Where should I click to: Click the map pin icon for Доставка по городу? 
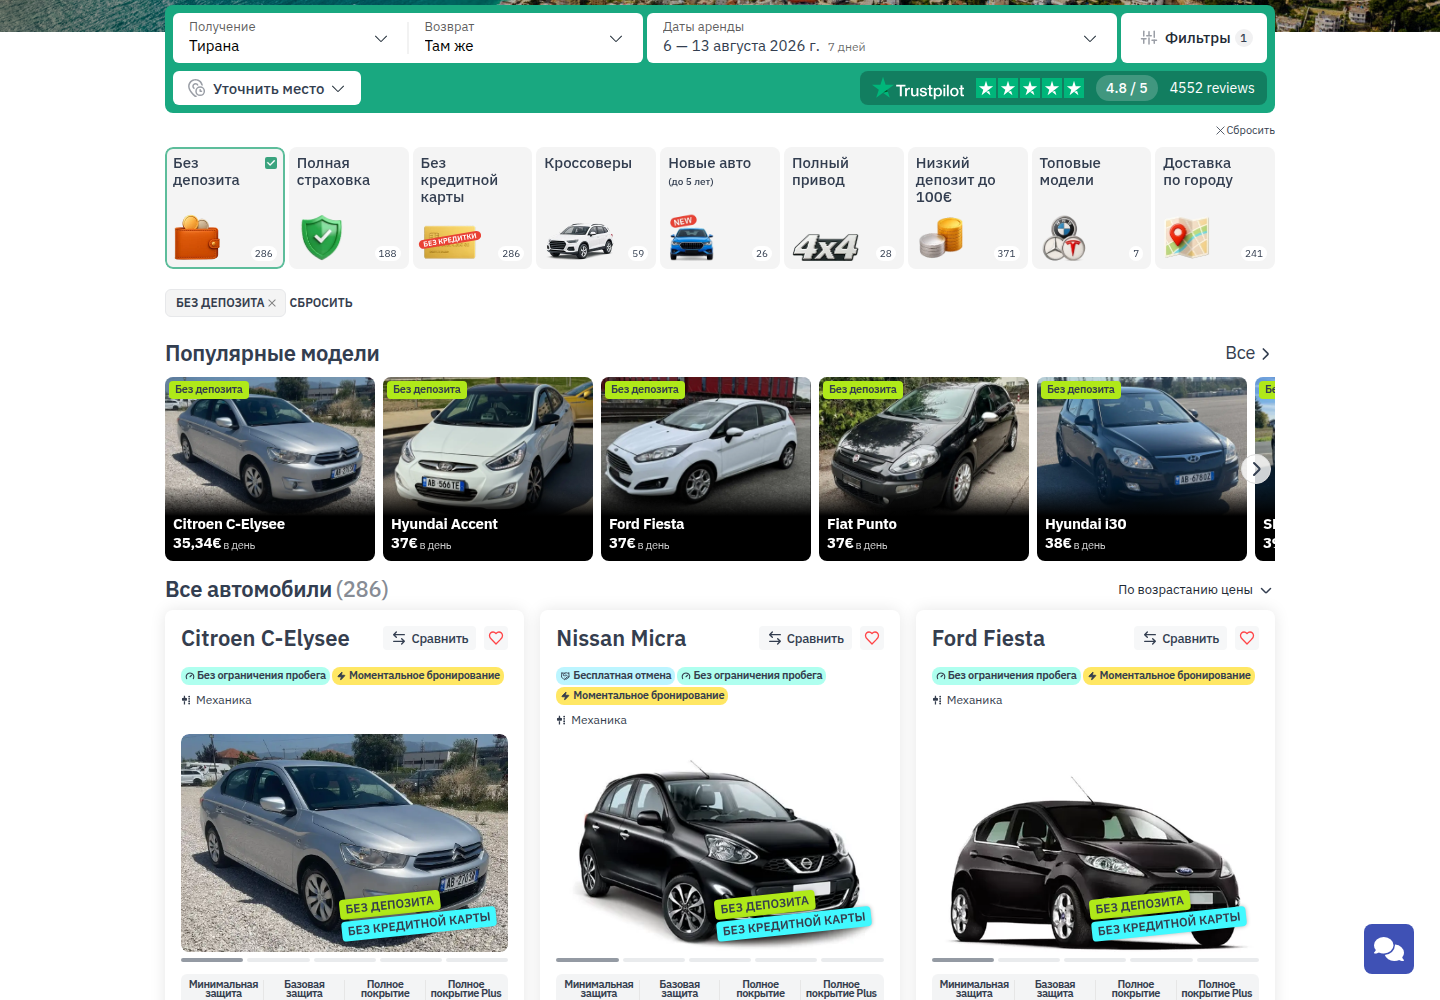click(x=1187, y=238)
